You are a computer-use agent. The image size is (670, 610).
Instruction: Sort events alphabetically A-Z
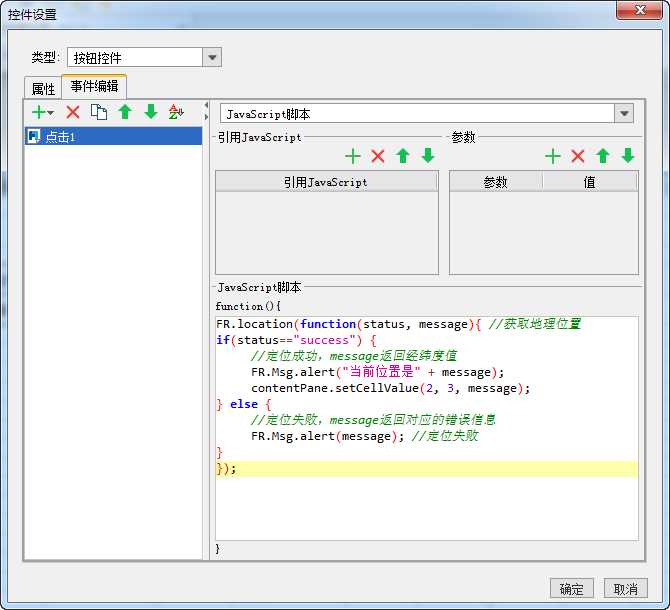(x=176, y=112)
